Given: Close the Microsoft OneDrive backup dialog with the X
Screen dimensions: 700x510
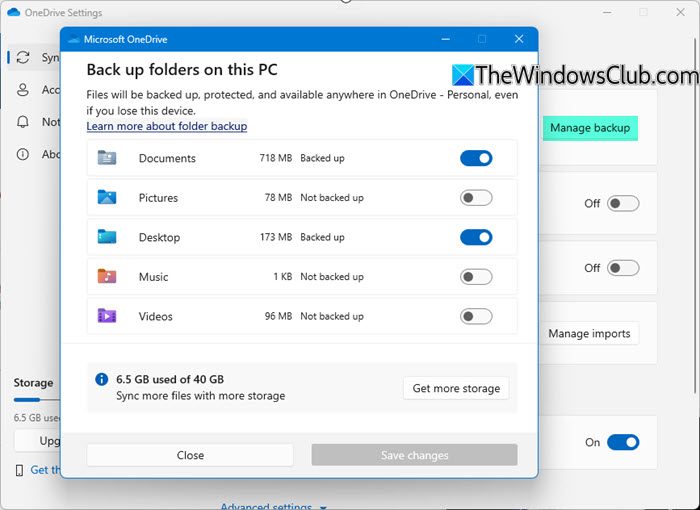Looking at the screenshot, I should point(519,39).
